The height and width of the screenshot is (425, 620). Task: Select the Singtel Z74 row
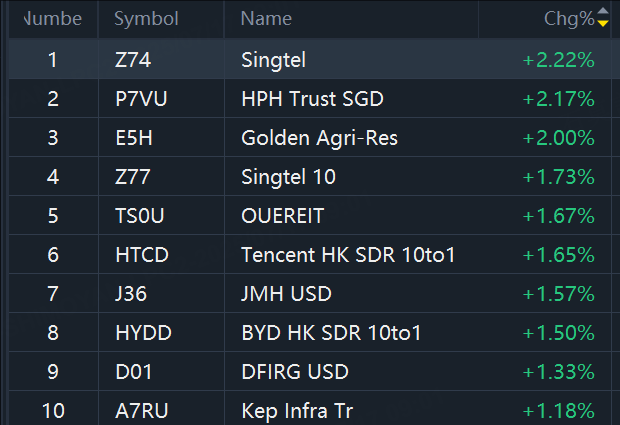273,60
